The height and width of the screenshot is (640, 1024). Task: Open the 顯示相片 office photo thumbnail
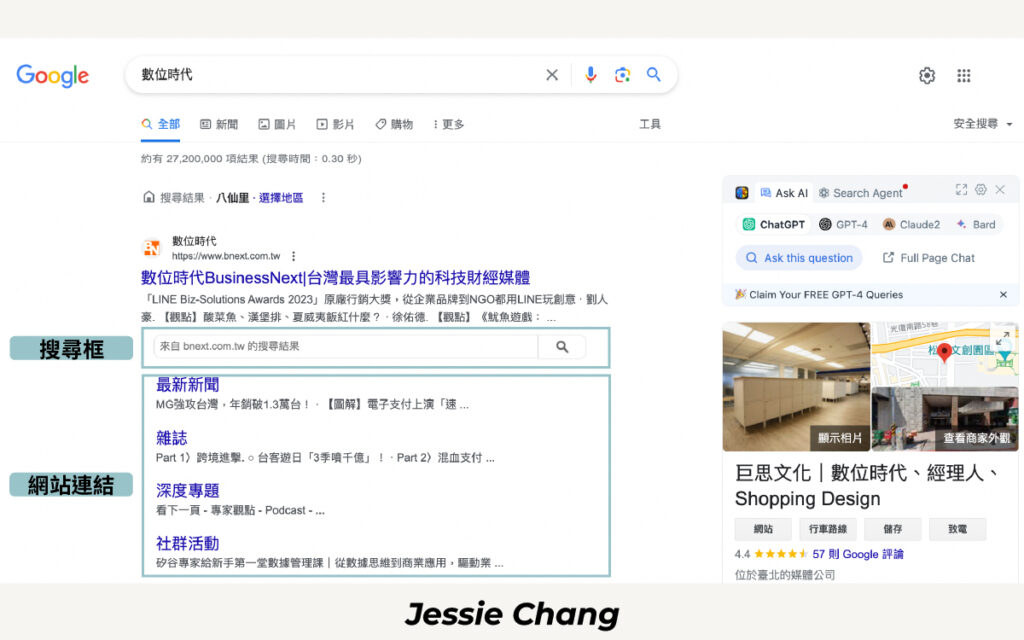point(796,387)
